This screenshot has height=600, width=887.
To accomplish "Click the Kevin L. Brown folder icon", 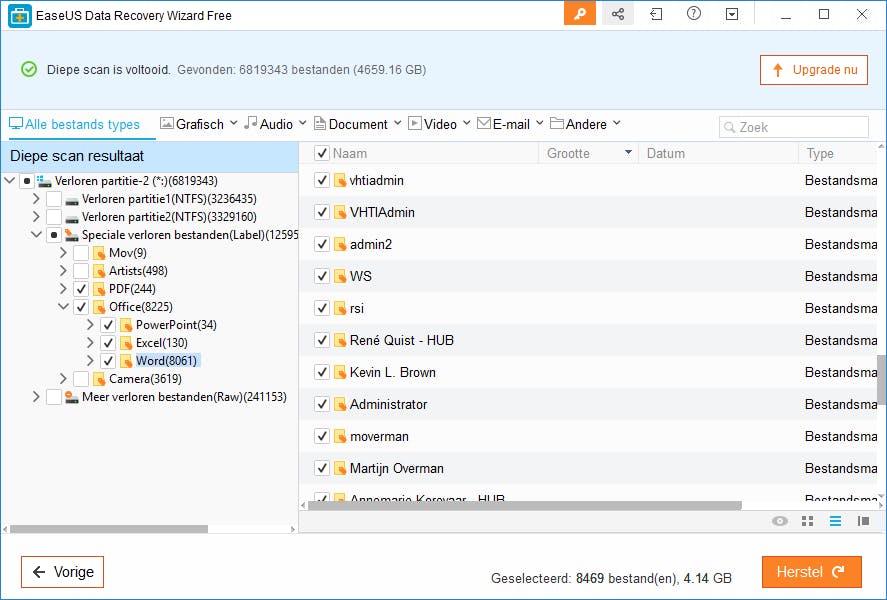I will [x=339, y=372].
